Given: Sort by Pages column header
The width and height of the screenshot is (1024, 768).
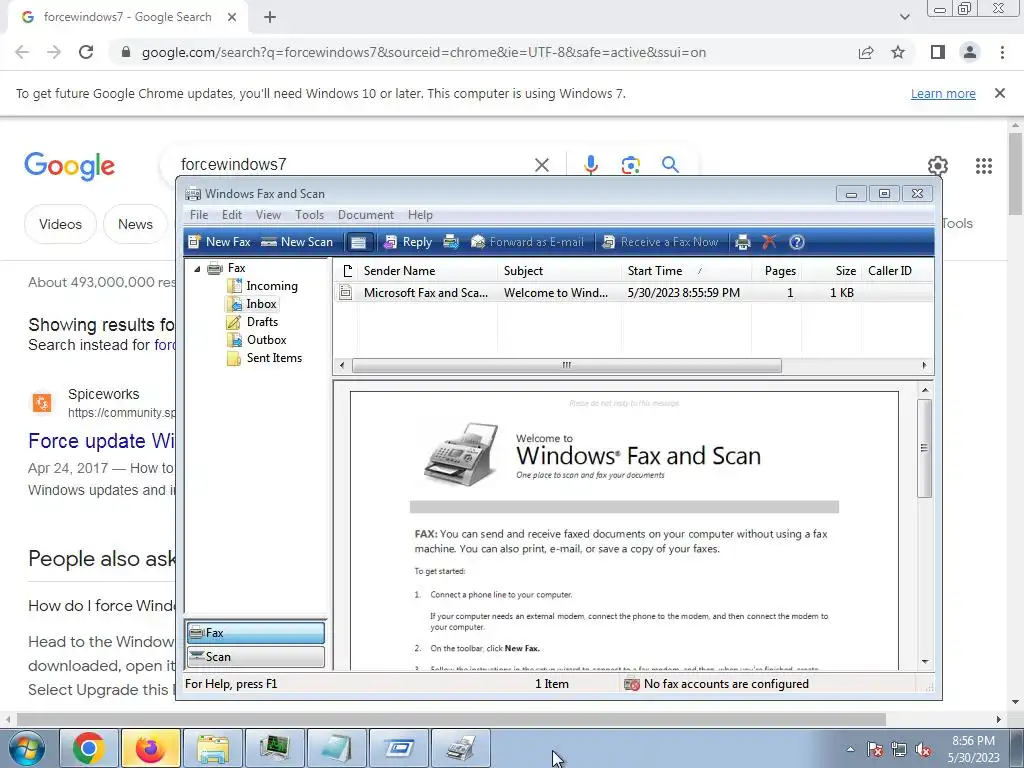Looking at the screenshot, I should pyautogui.click(x=776, y=270).
